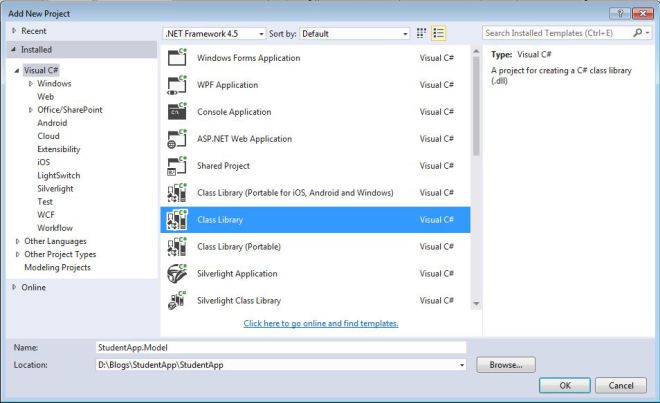Click the selected Class Library icon

[177, 219]
